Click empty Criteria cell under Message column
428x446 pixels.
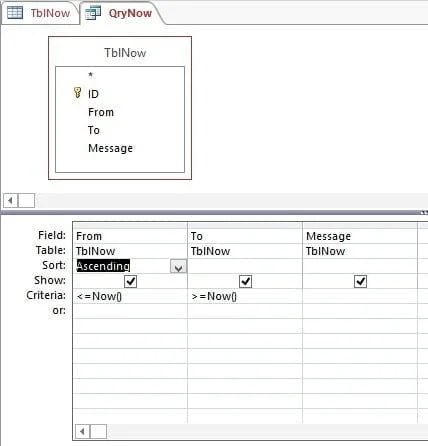[360, 296]
